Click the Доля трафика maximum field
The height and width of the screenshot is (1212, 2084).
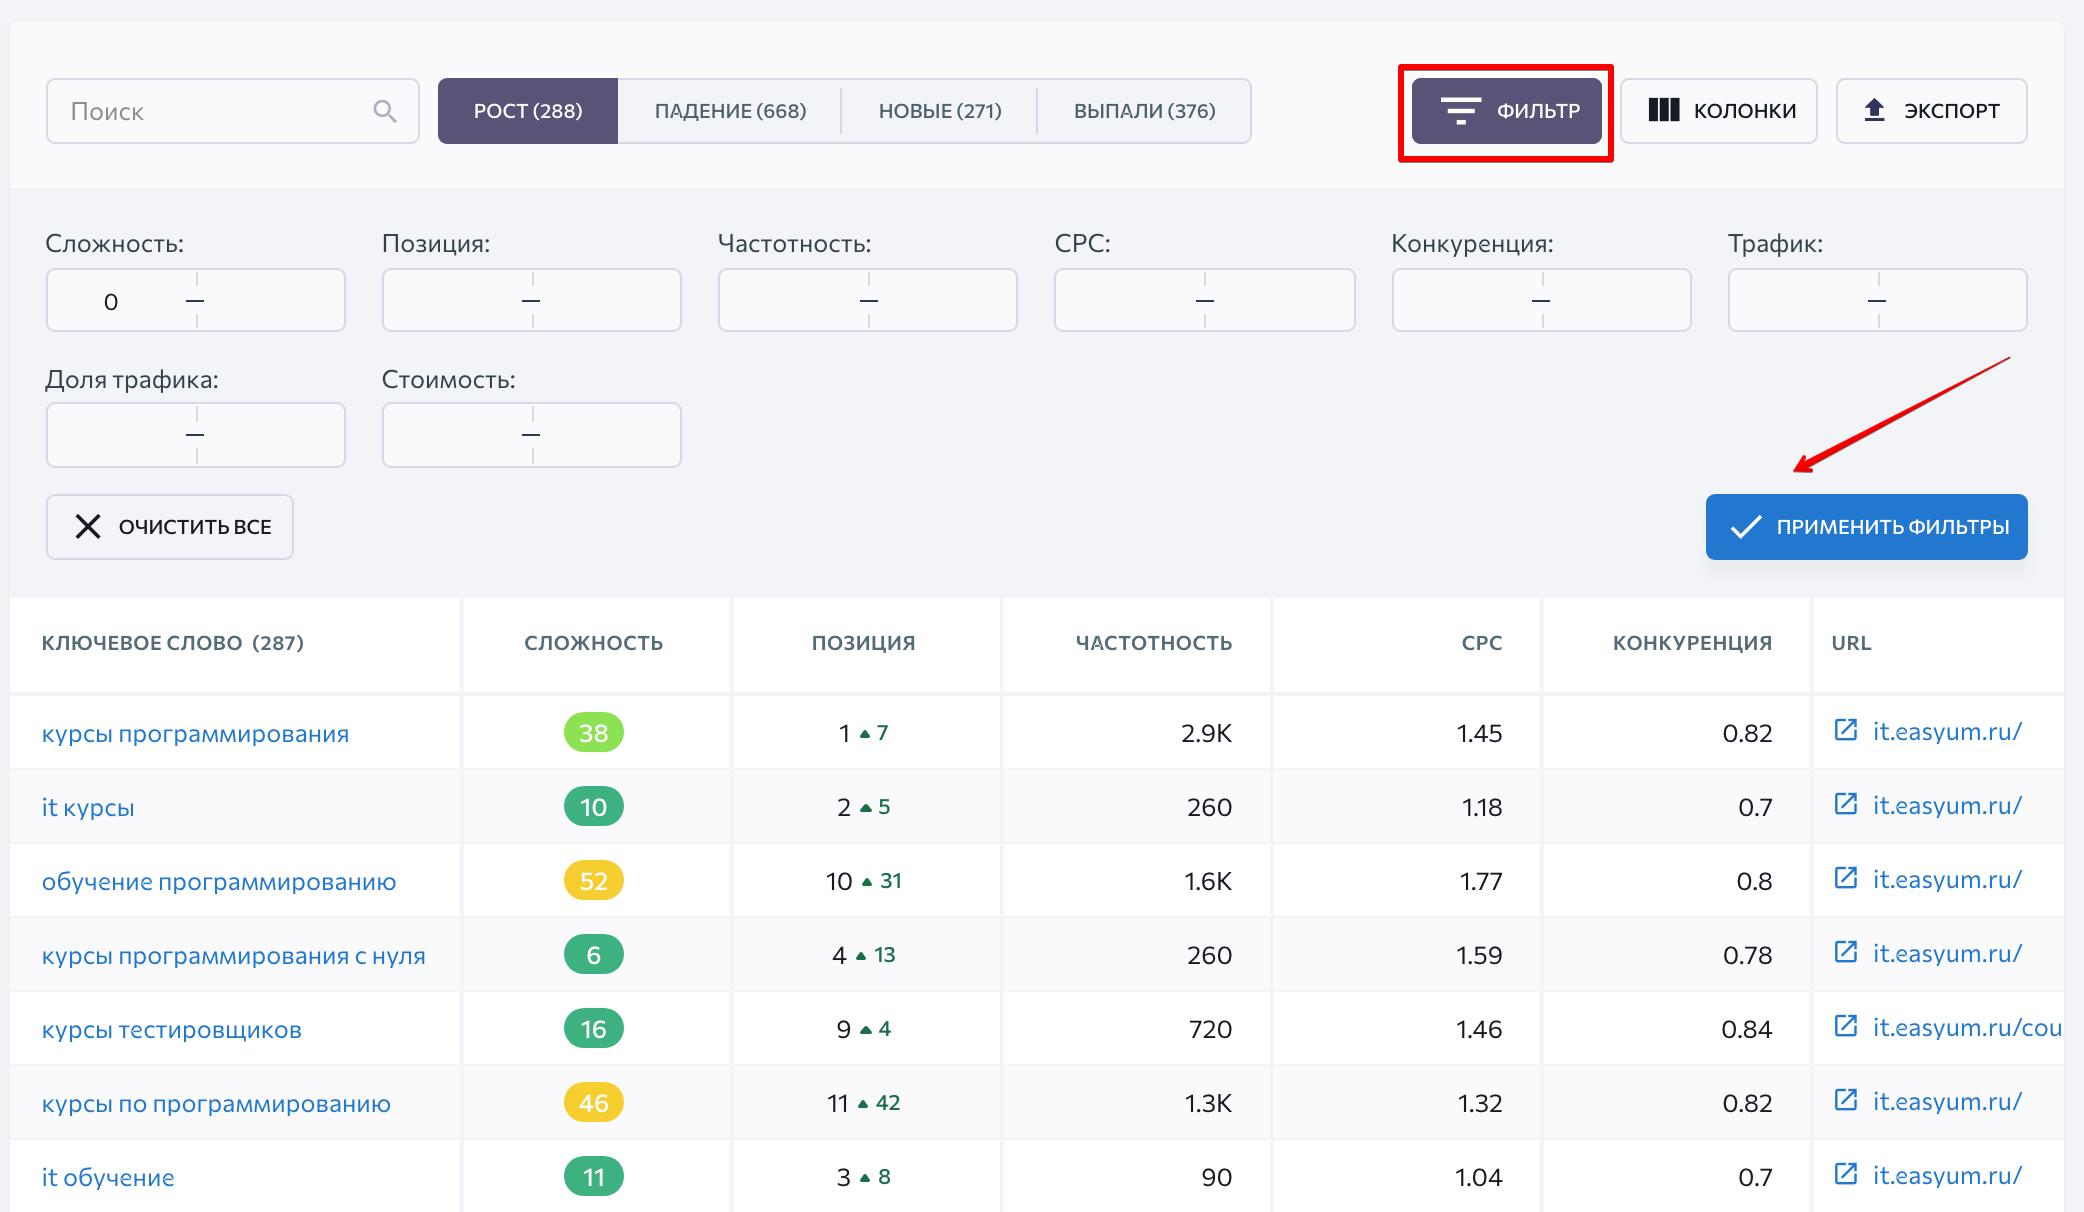point(274,435)
